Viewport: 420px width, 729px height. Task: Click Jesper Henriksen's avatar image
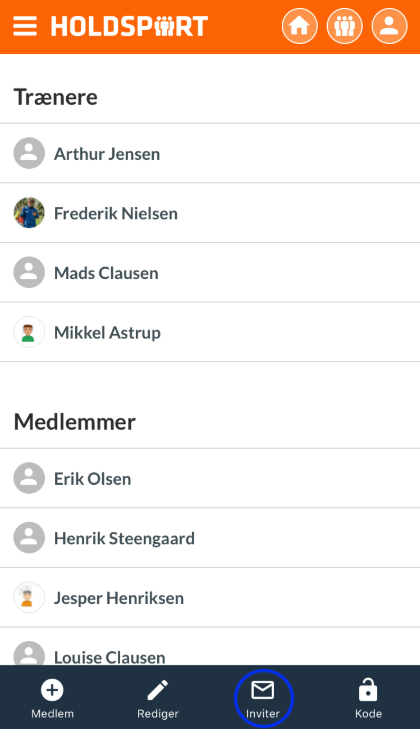tap(29, 597)
